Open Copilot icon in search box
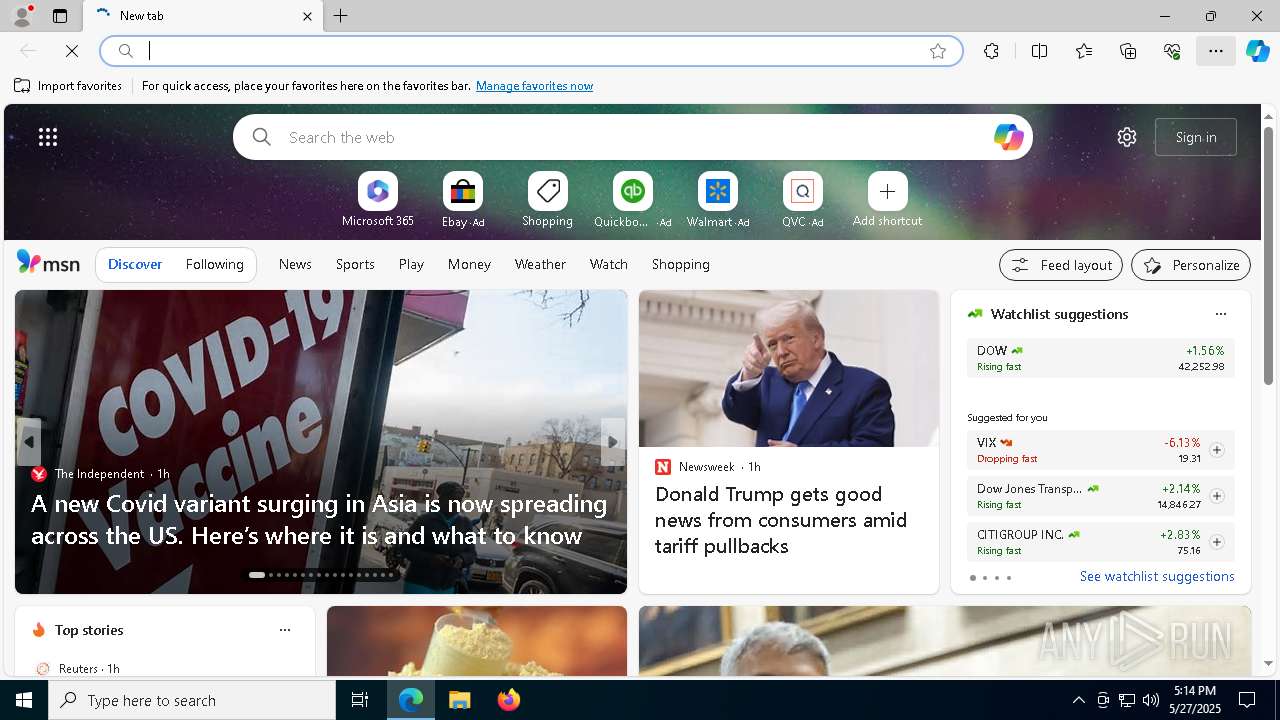The height and width of the screenshot is (720, 1280). 1008,137
